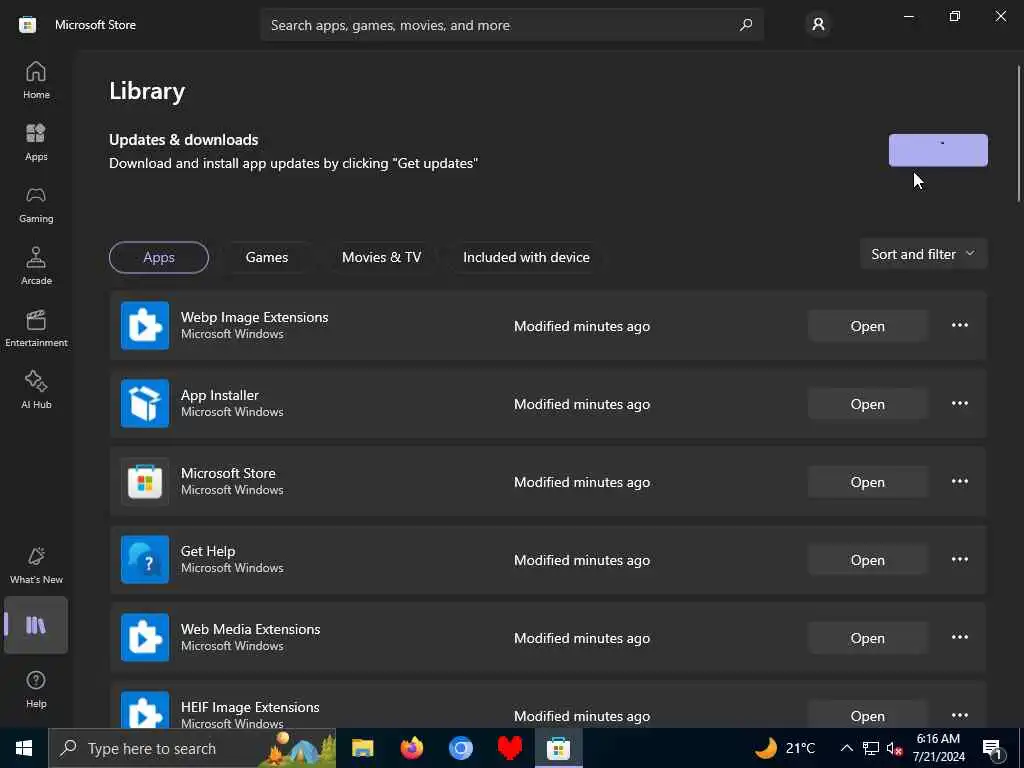
Task: Click the Get Help app icon
Action: pyautogui.click(x=145, y=559)
